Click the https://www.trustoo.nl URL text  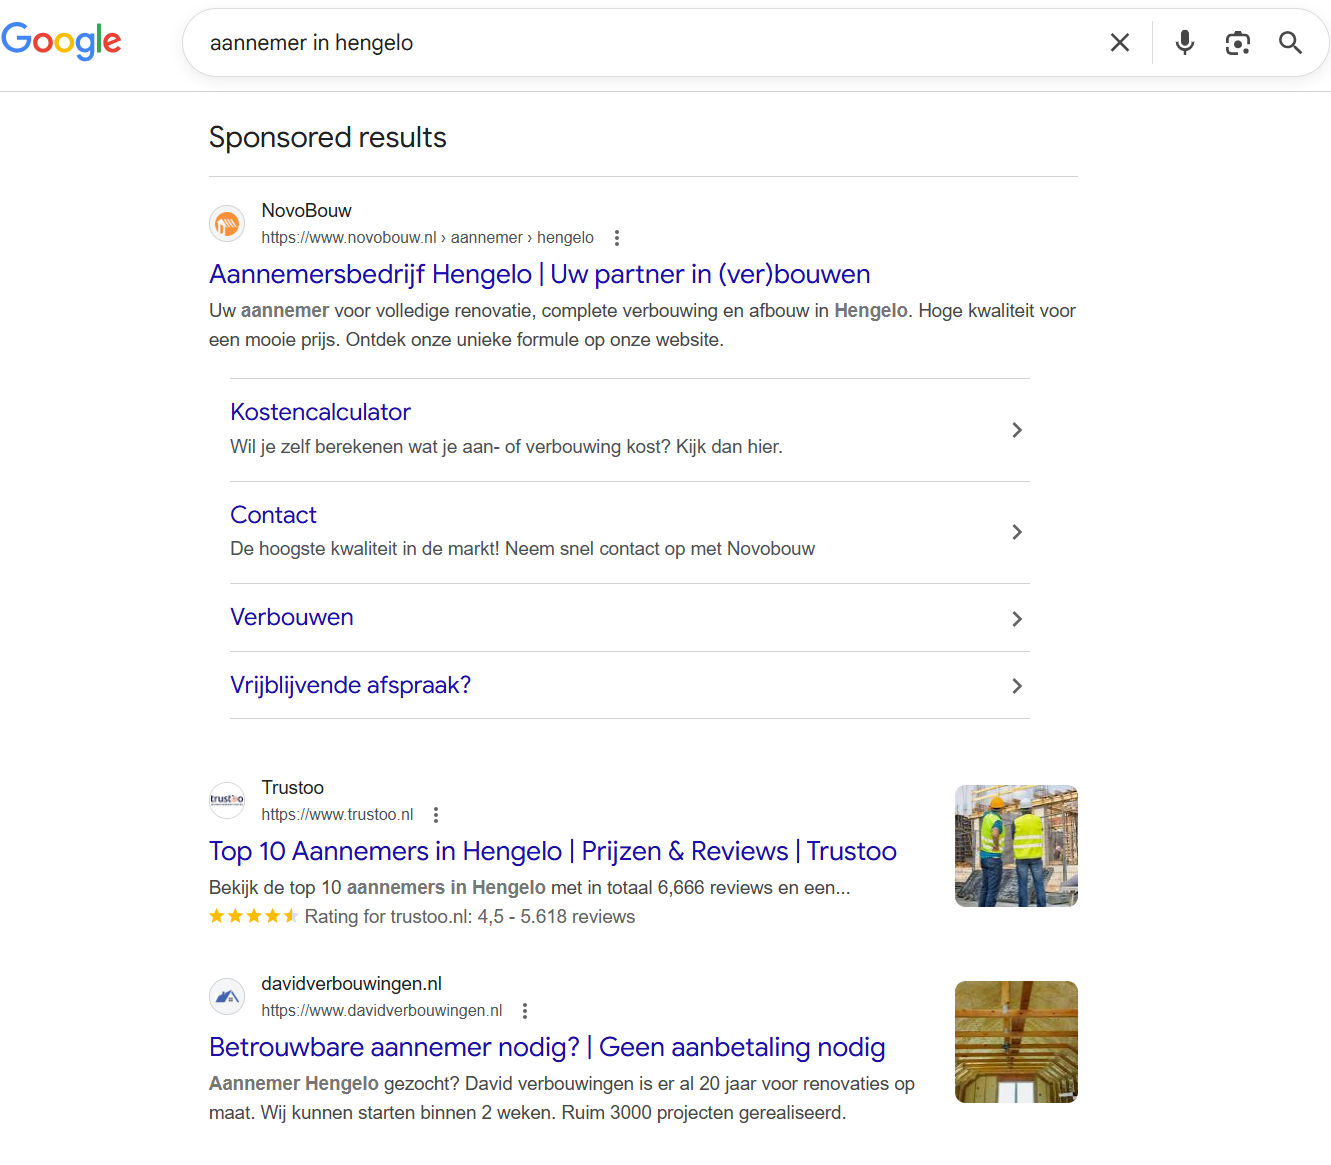(x=337, y=815)
